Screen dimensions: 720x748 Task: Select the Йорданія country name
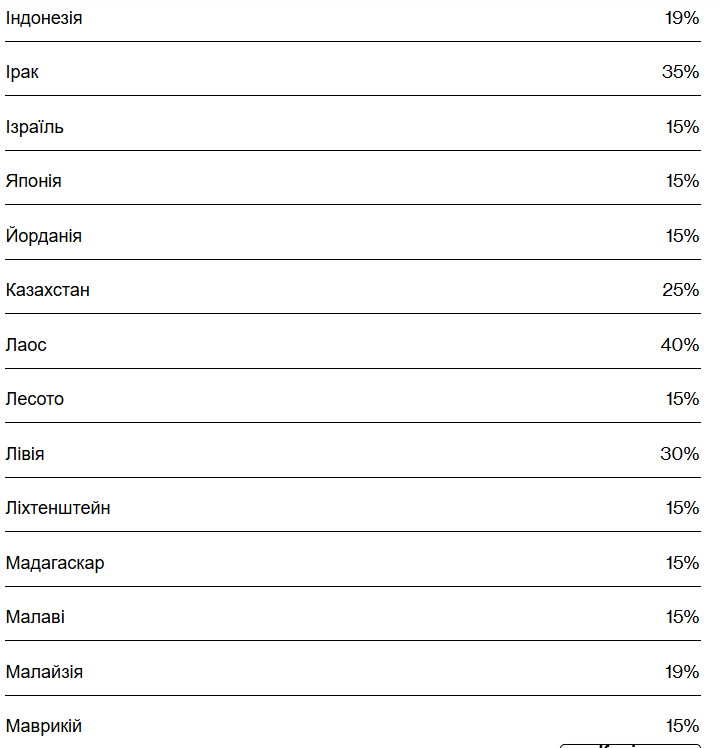tap(44, 236)
